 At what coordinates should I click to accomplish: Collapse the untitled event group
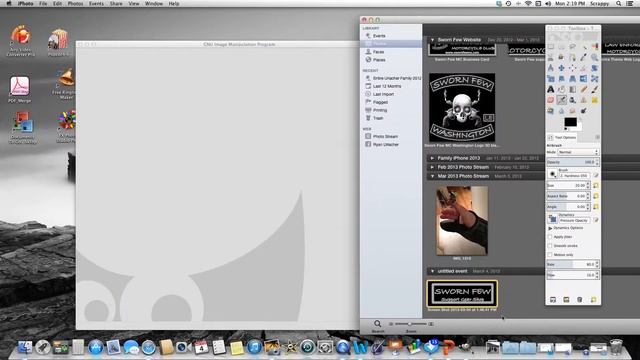432,271
